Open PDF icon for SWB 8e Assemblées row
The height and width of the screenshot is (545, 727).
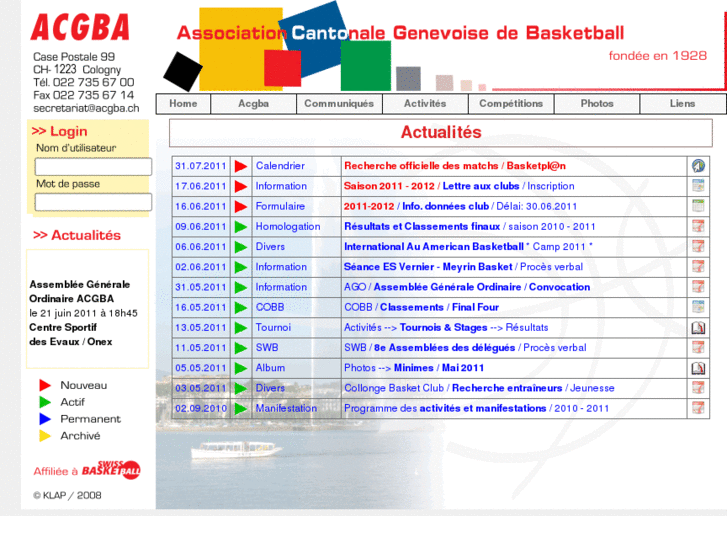coord(698,347)
